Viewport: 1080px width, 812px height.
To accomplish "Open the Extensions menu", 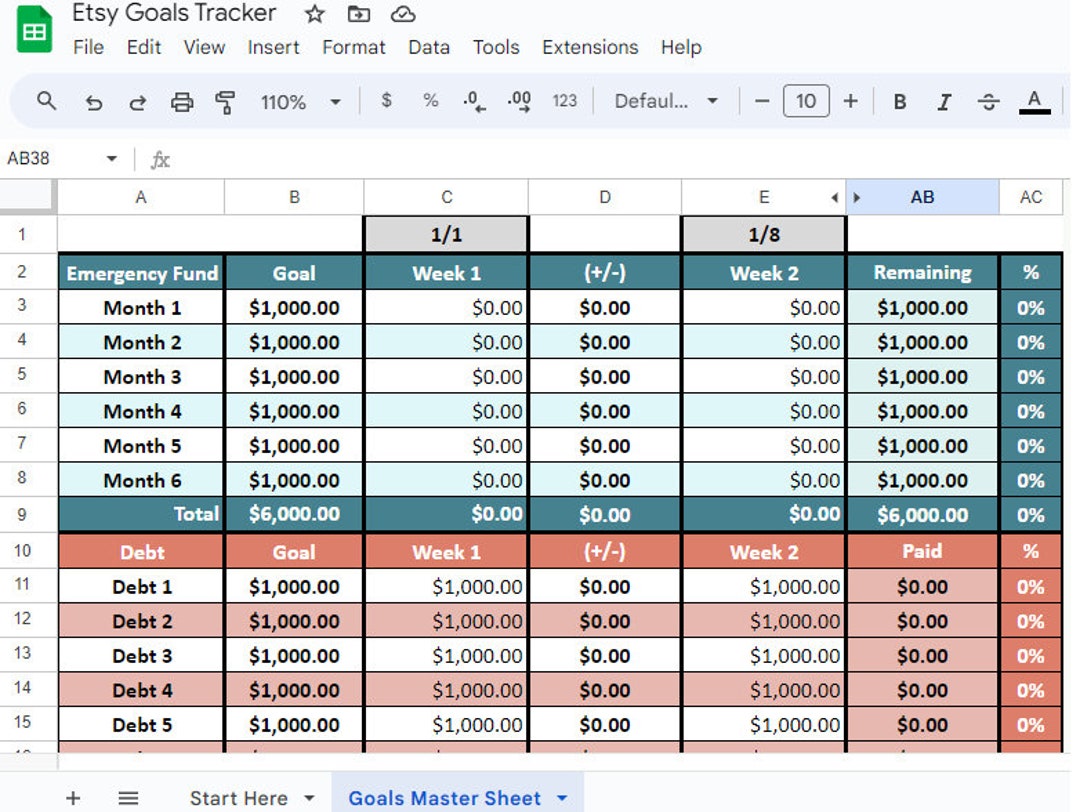I will pos(589,47).
